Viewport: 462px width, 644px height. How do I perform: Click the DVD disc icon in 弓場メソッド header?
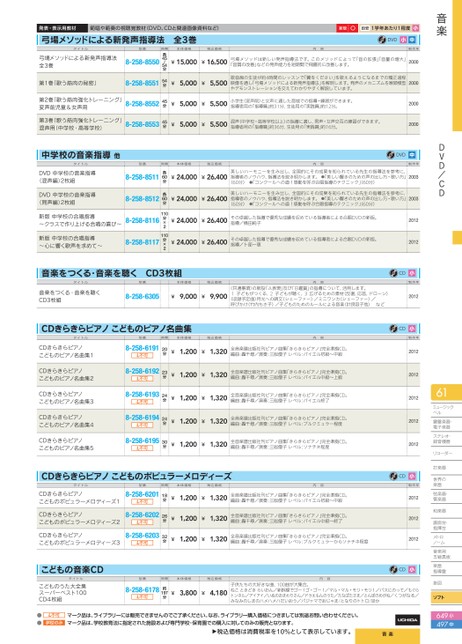382,40
